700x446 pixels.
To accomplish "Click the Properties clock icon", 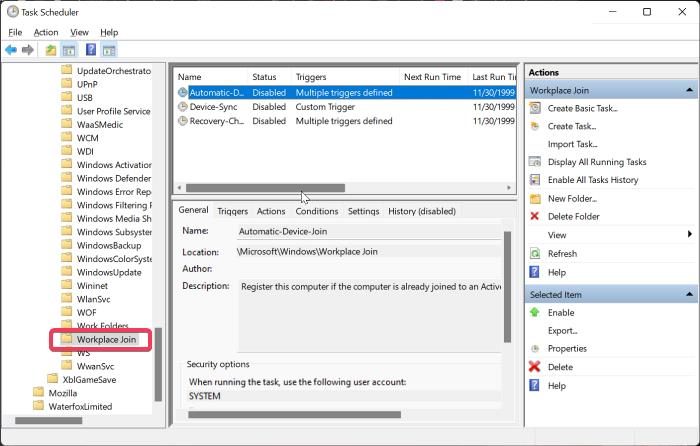I will point(535,349).
